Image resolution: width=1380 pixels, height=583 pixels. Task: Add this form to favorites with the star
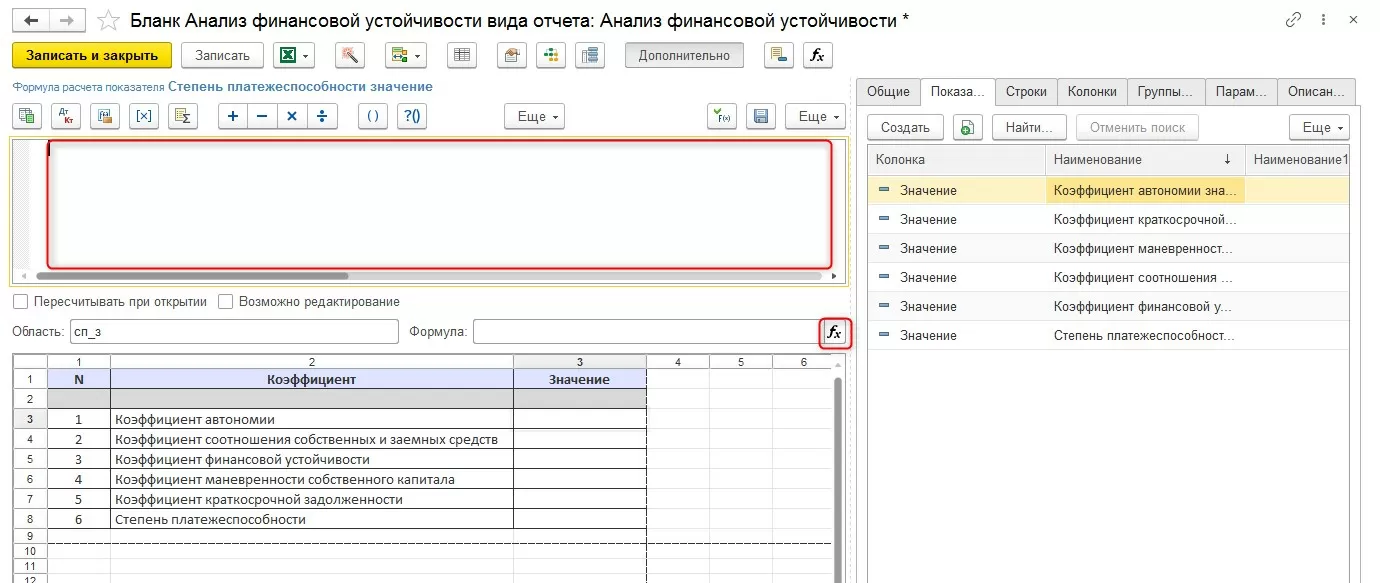108,20
